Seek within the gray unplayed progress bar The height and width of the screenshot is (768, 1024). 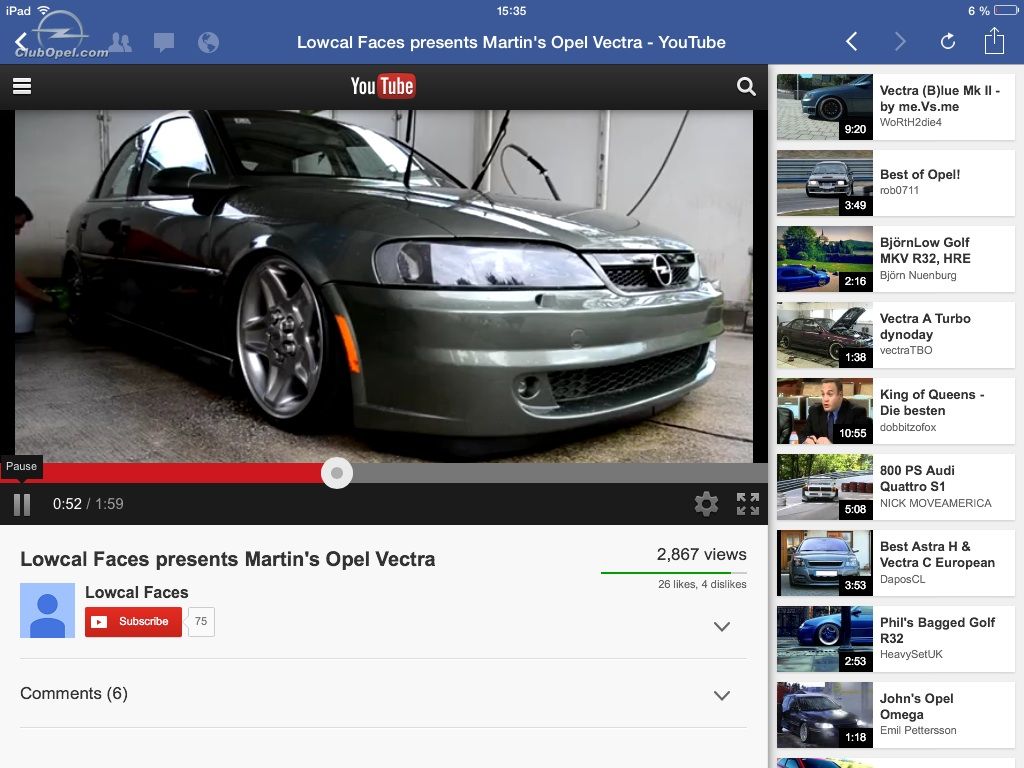click(x=560, y=473)
